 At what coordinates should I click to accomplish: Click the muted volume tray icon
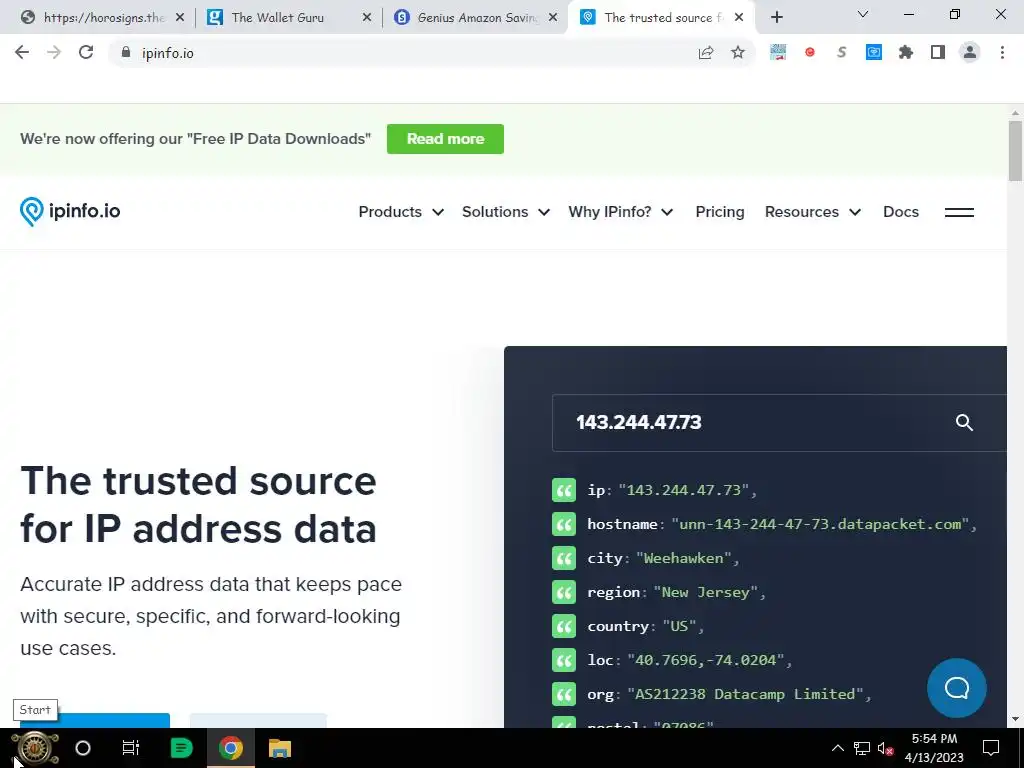pyautogui.click(x=886, y=748)
